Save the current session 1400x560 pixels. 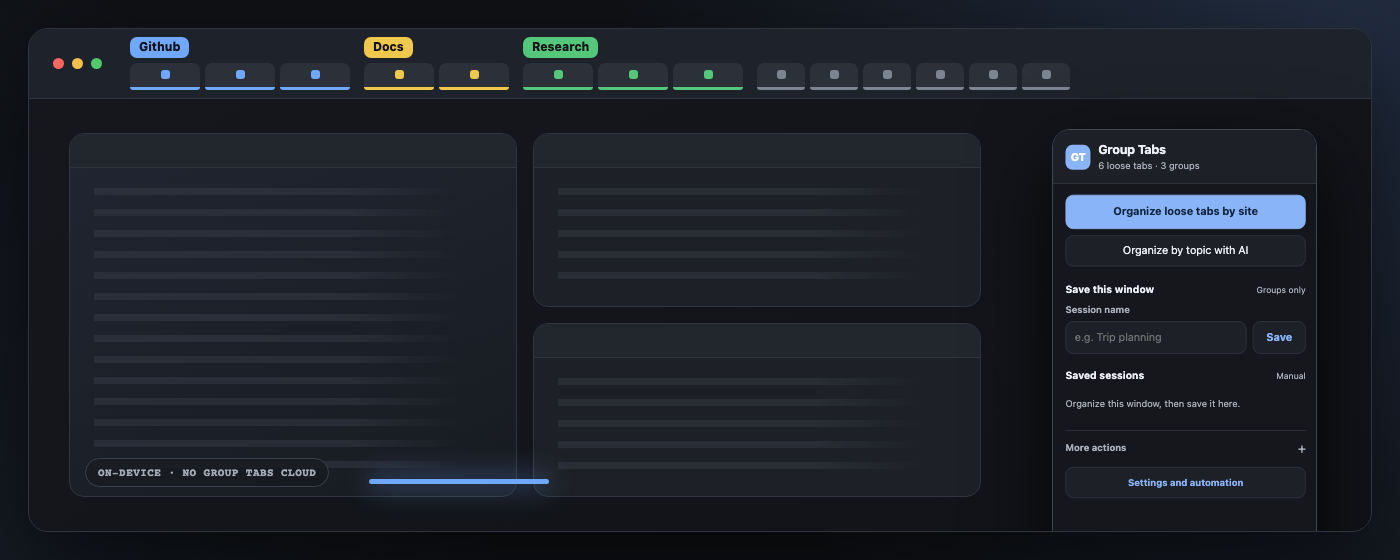tap(1279, 337)
